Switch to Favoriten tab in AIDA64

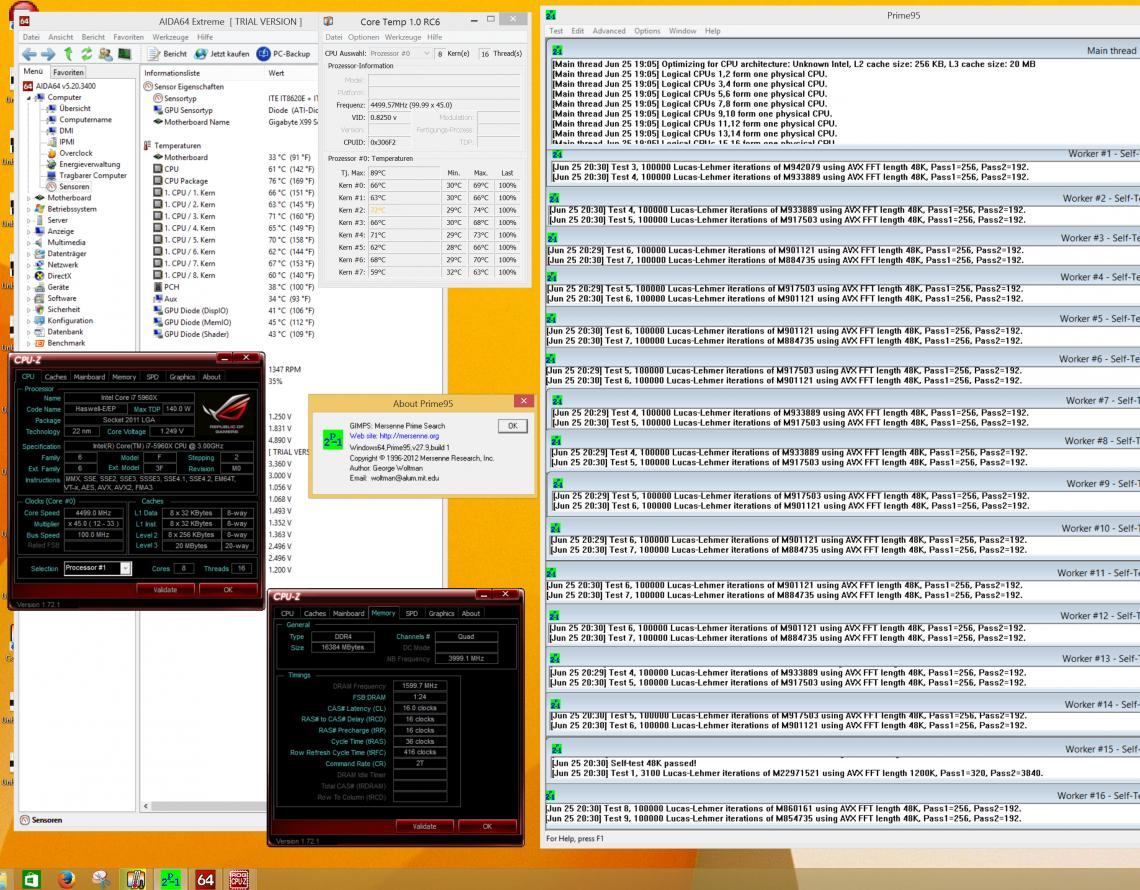(68, 73)
